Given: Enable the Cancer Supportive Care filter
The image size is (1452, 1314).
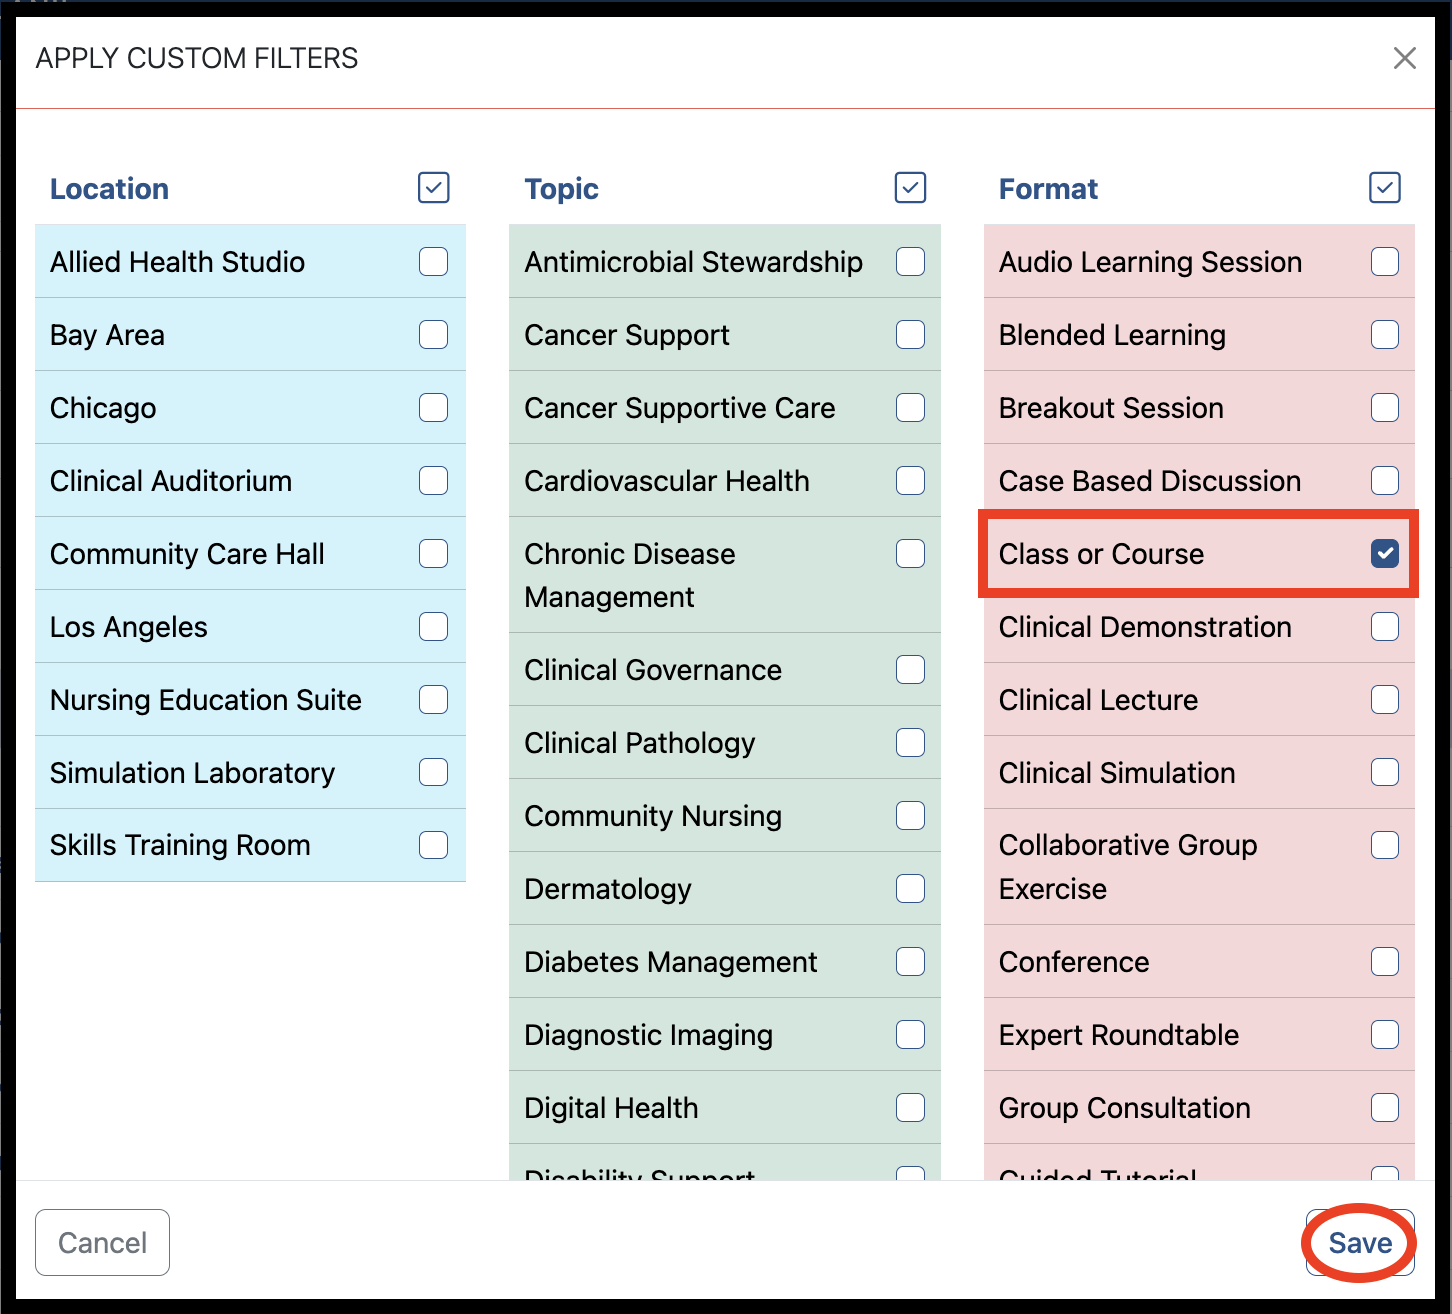Looking at the screenshot, I should coord(910,408).
